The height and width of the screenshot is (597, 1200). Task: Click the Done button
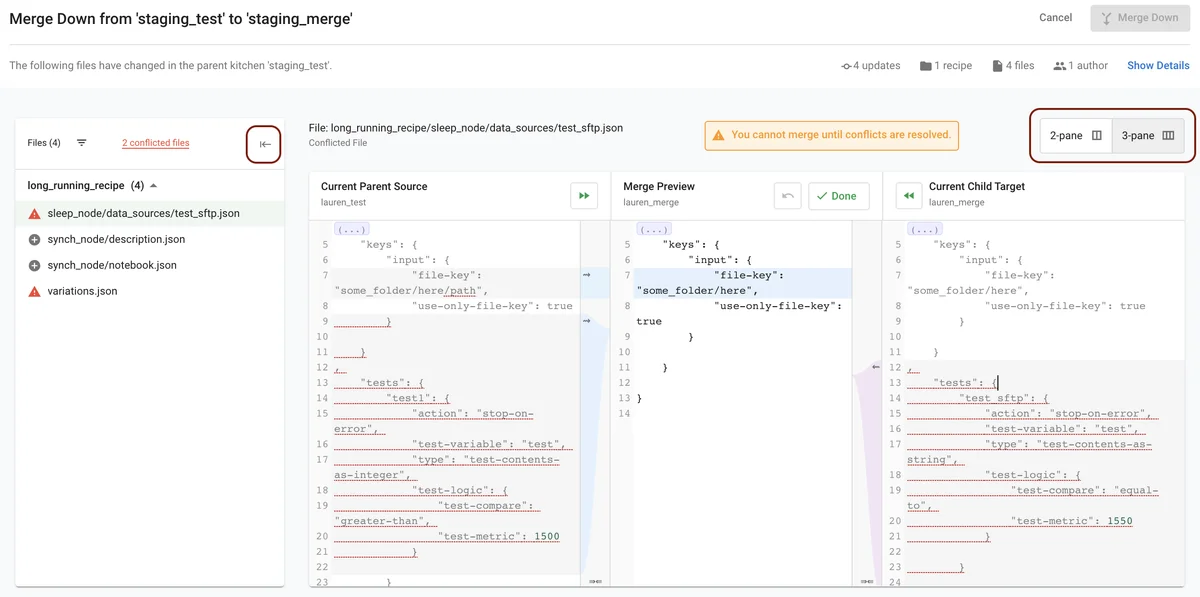[838, 196]
